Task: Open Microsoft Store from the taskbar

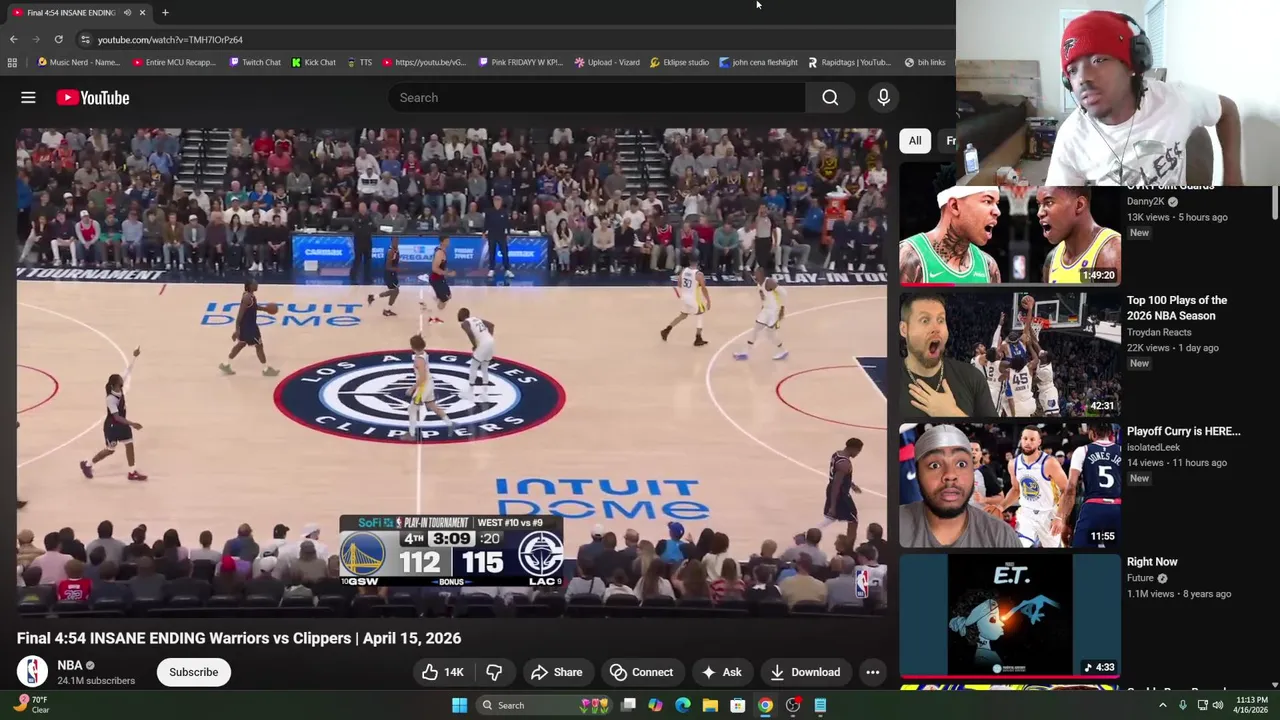Action: pos(737,705)
